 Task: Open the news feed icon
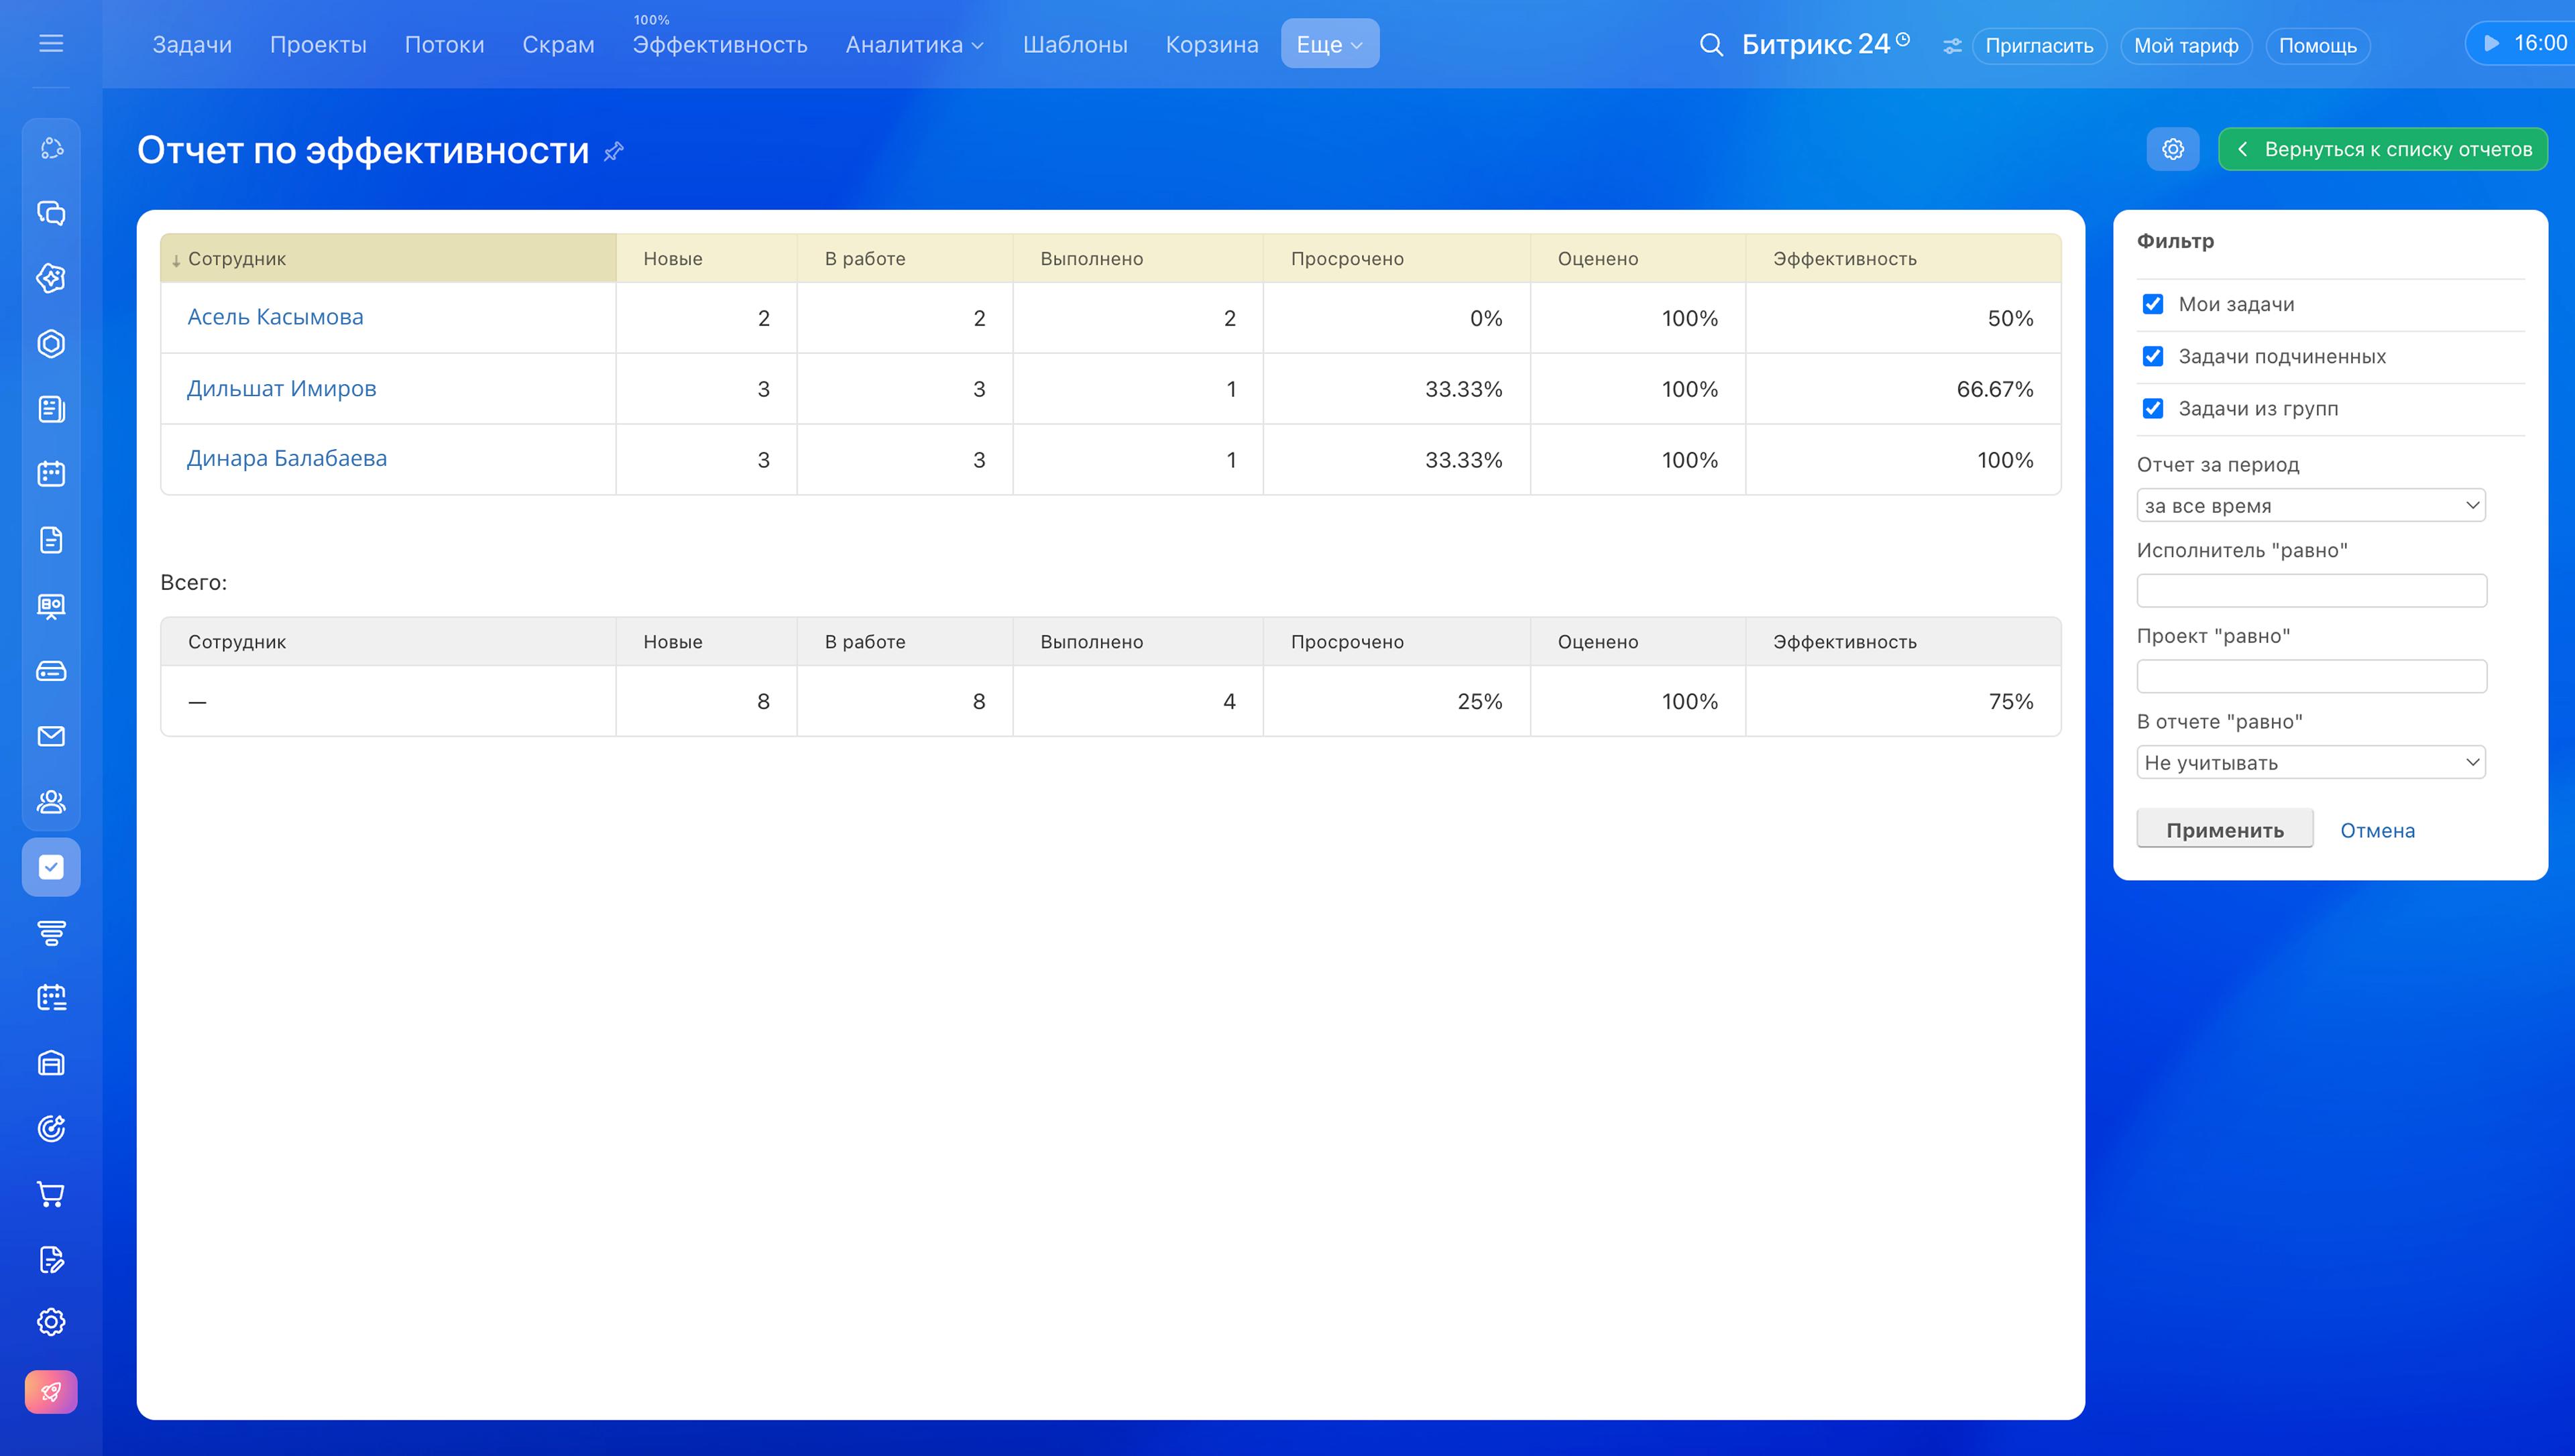pos(51,409)
